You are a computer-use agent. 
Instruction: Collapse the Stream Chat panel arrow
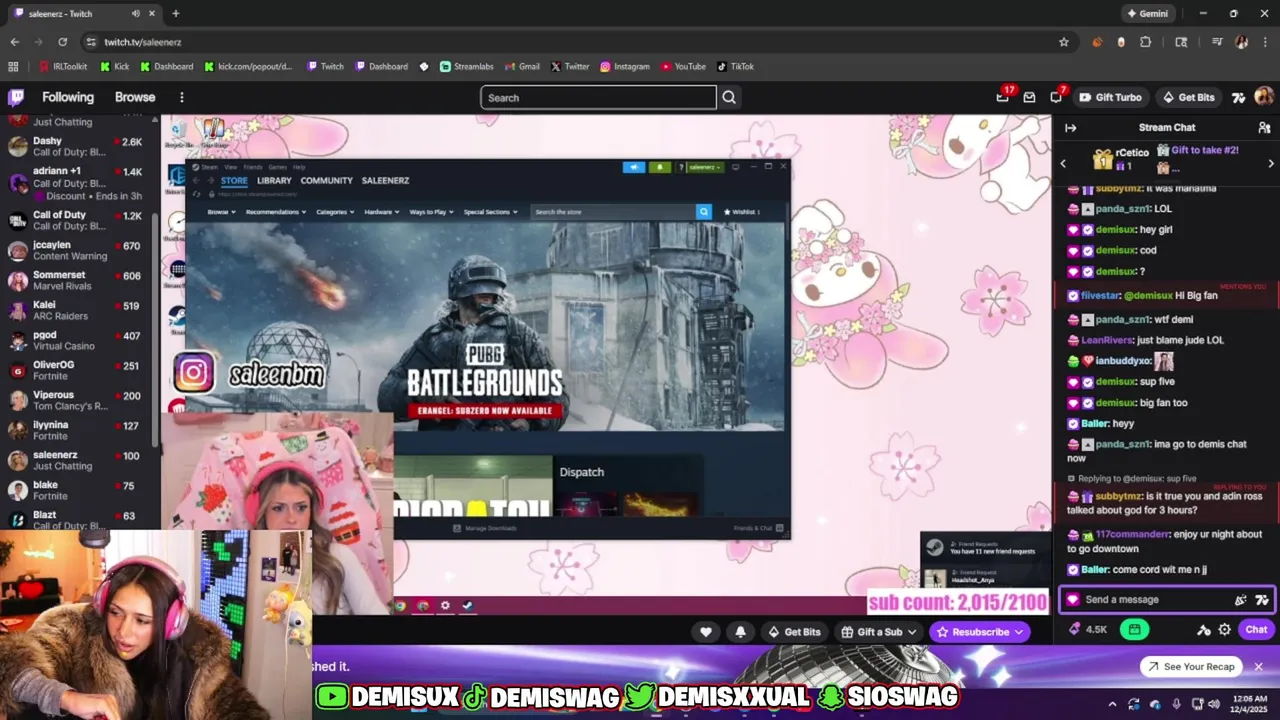click(1070, 128)
